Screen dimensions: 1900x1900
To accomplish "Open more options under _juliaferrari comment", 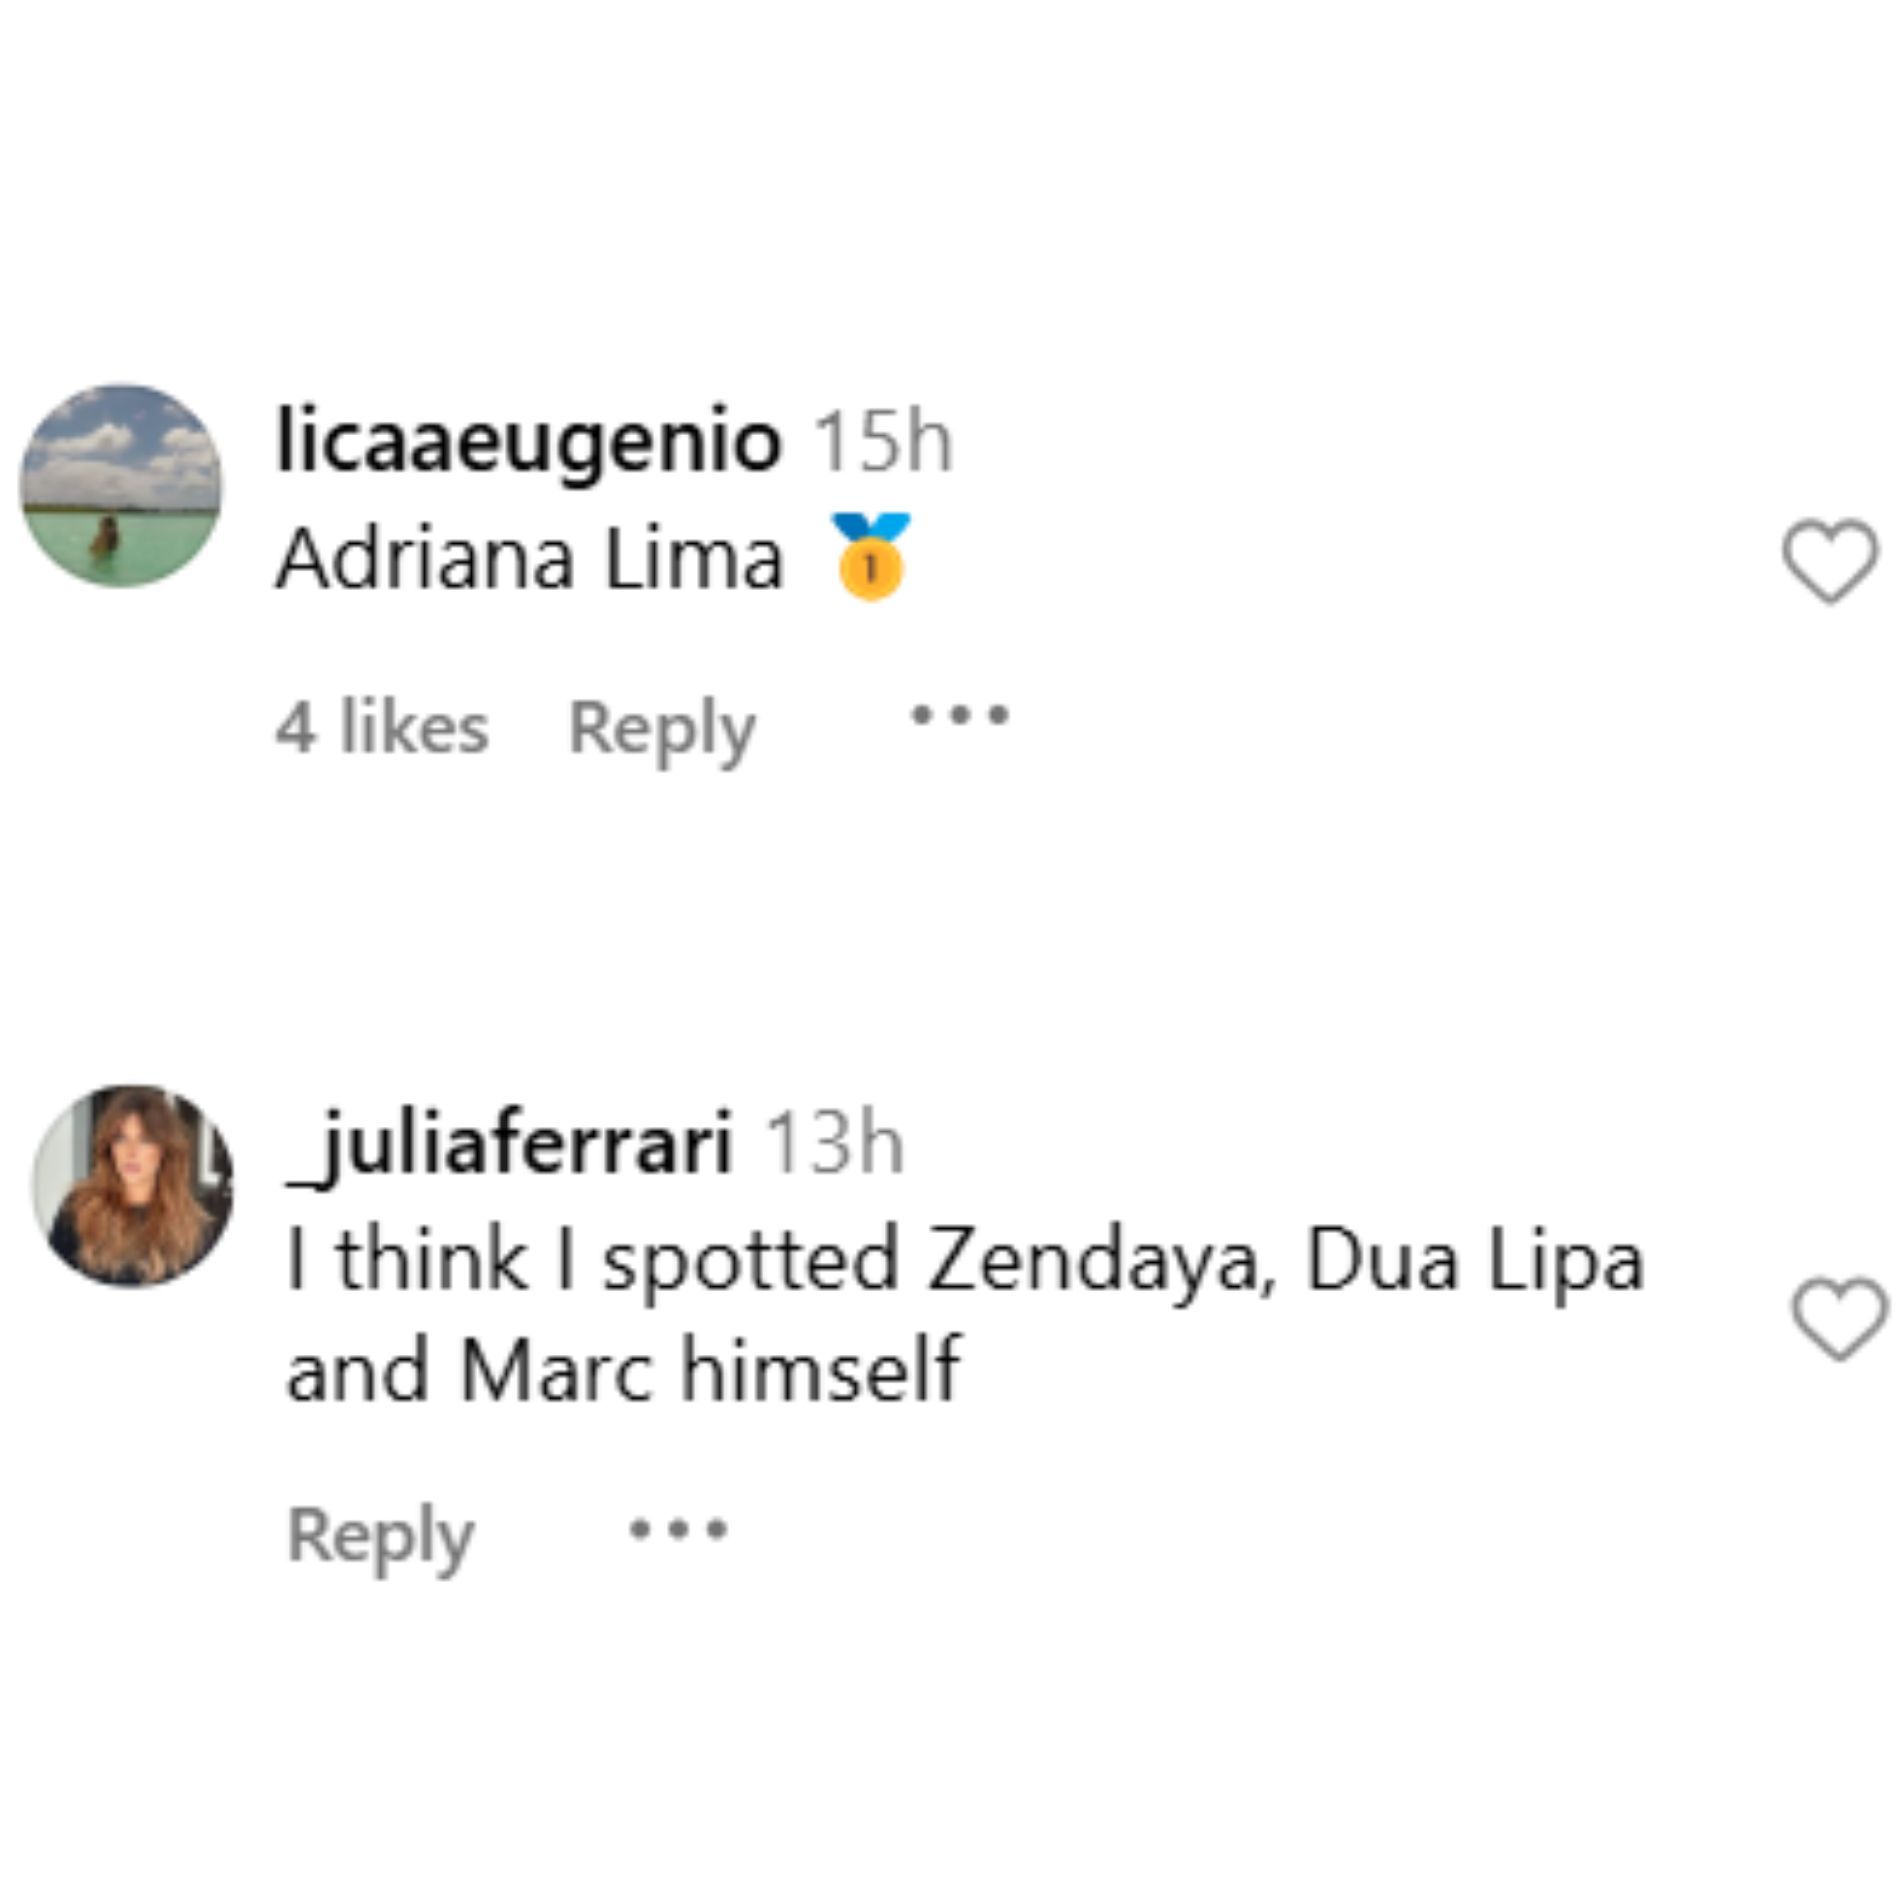I will pos(678,1529).
